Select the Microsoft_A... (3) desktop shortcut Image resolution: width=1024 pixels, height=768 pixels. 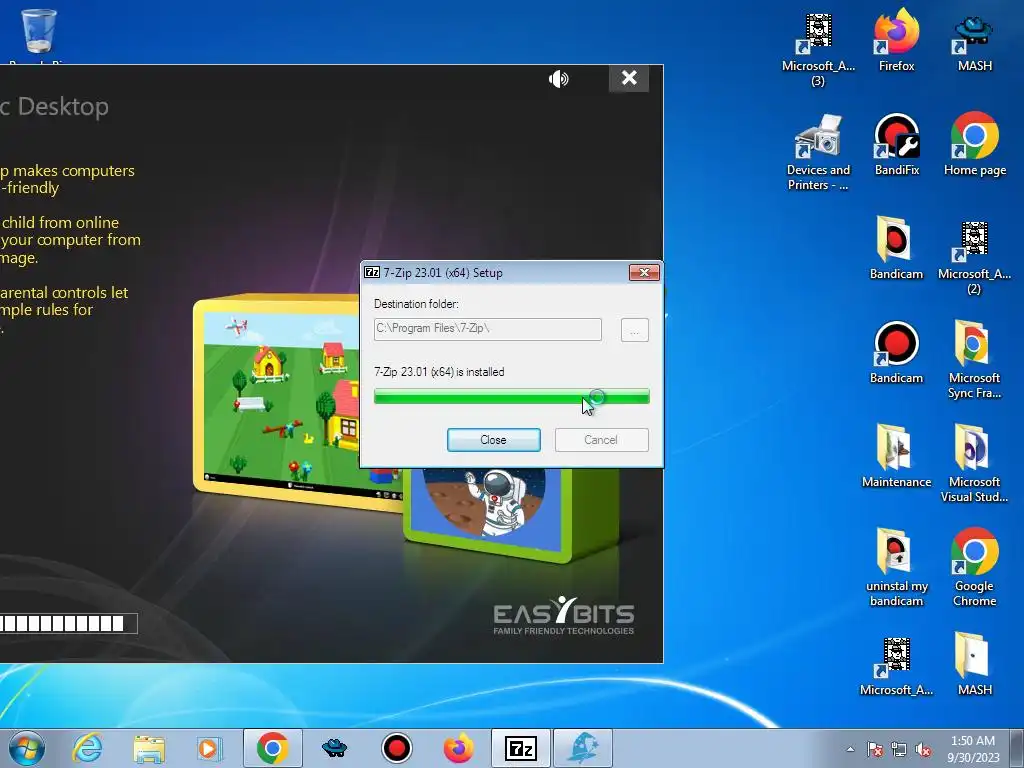818,51
